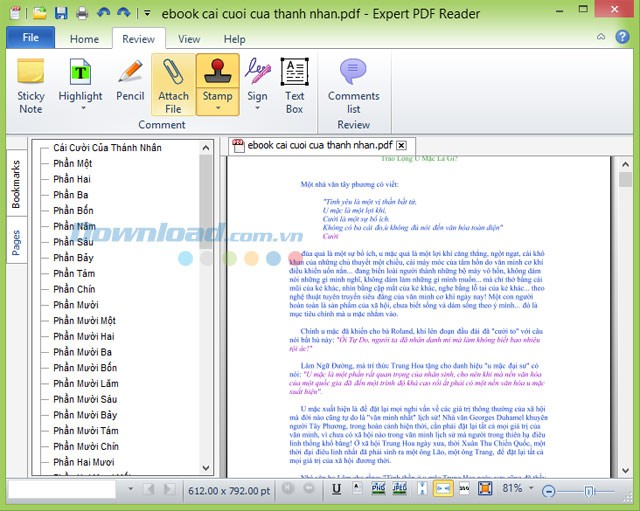Select bookmark Phần Bốn
640x511 pixels.
tap(73, 211)
